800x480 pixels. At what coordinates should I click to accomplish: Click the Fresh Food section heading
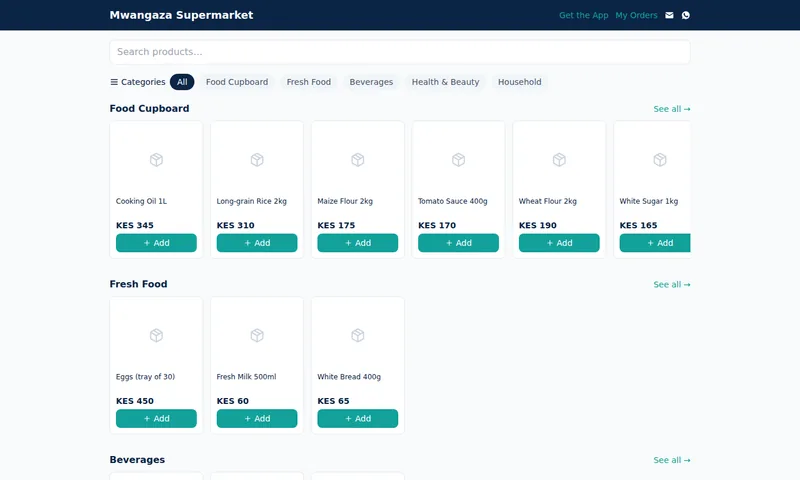click(x=138, y=284)
